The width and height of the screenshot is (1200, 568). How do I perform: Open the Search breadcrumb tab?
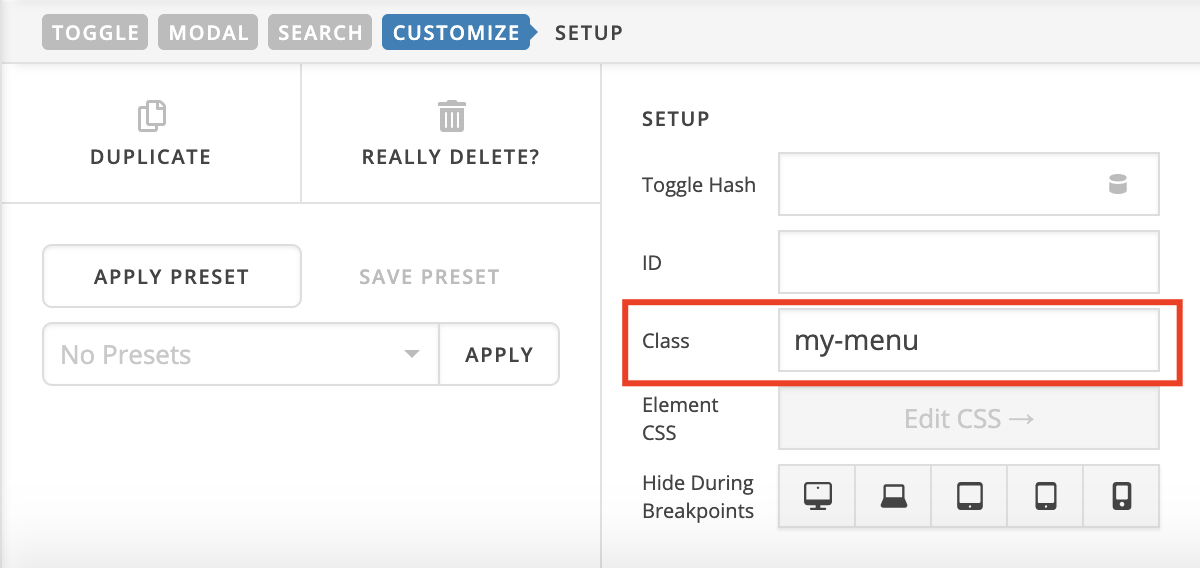click(320, 32)
